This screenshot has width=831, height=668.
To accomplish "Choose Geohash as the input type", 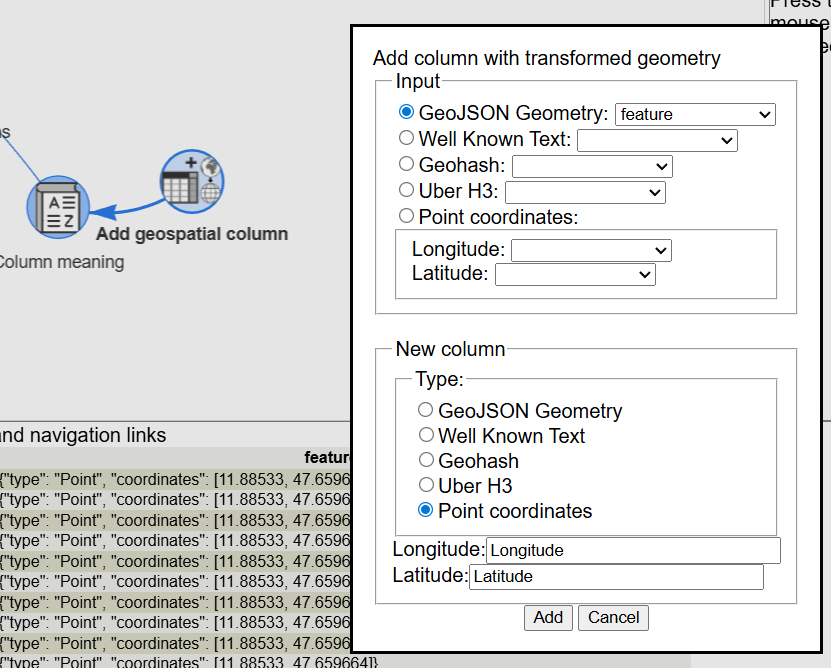I will point(406,164).
